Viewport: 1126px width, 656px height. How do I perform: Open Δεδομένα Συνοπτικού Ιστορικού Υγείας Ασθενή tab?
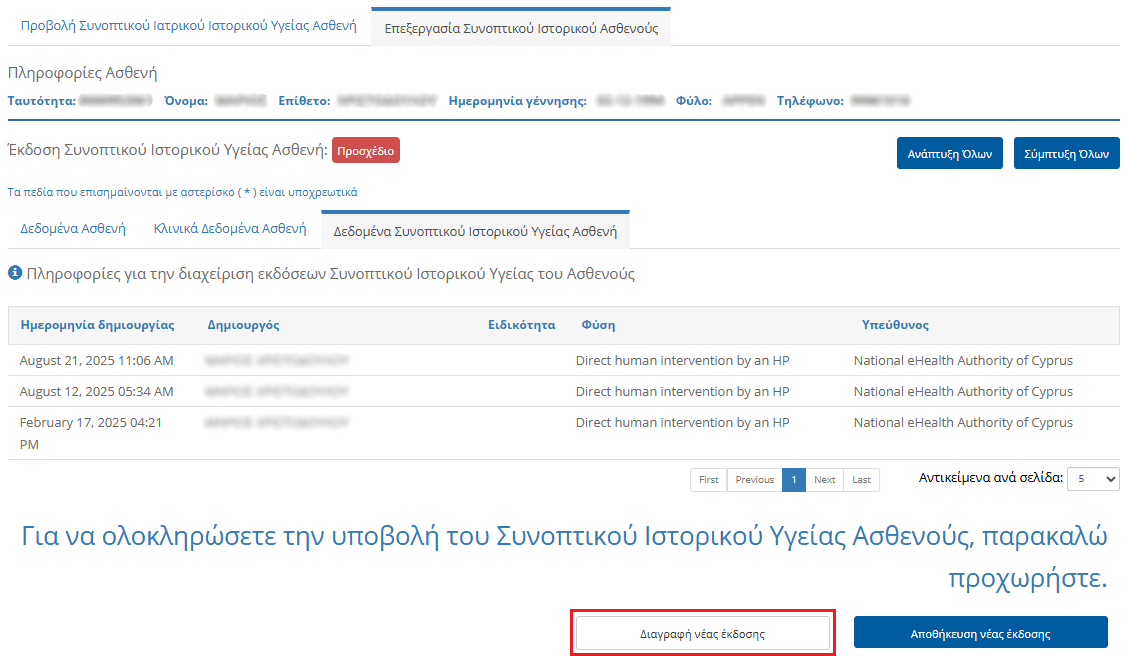(475, 231)
